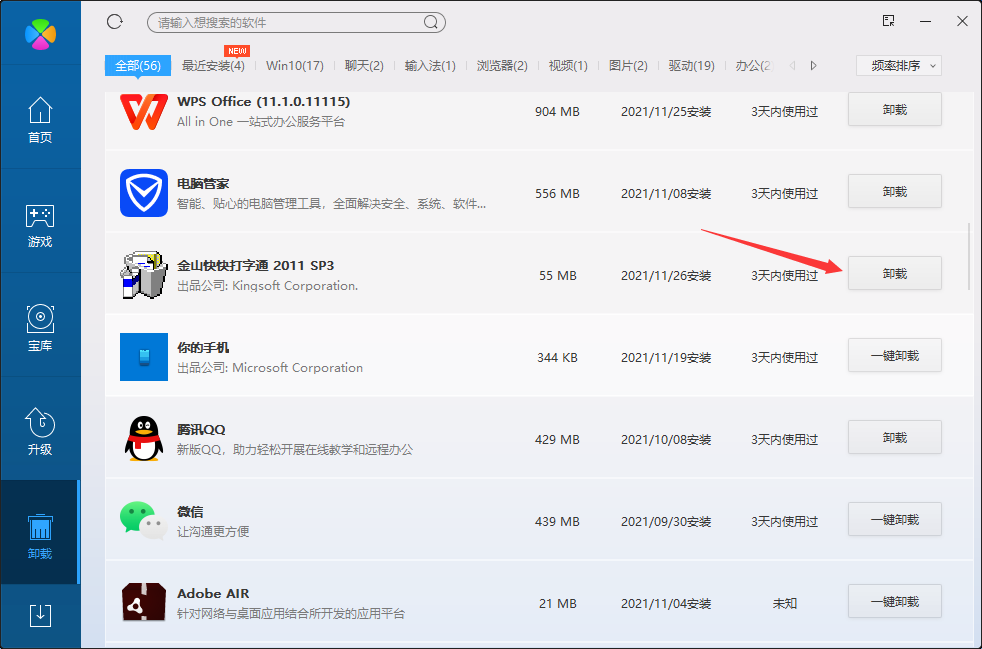This screenshot has height=649, width=982.
Task: Switch to 图片(2) tab
Action: point(628,66)
